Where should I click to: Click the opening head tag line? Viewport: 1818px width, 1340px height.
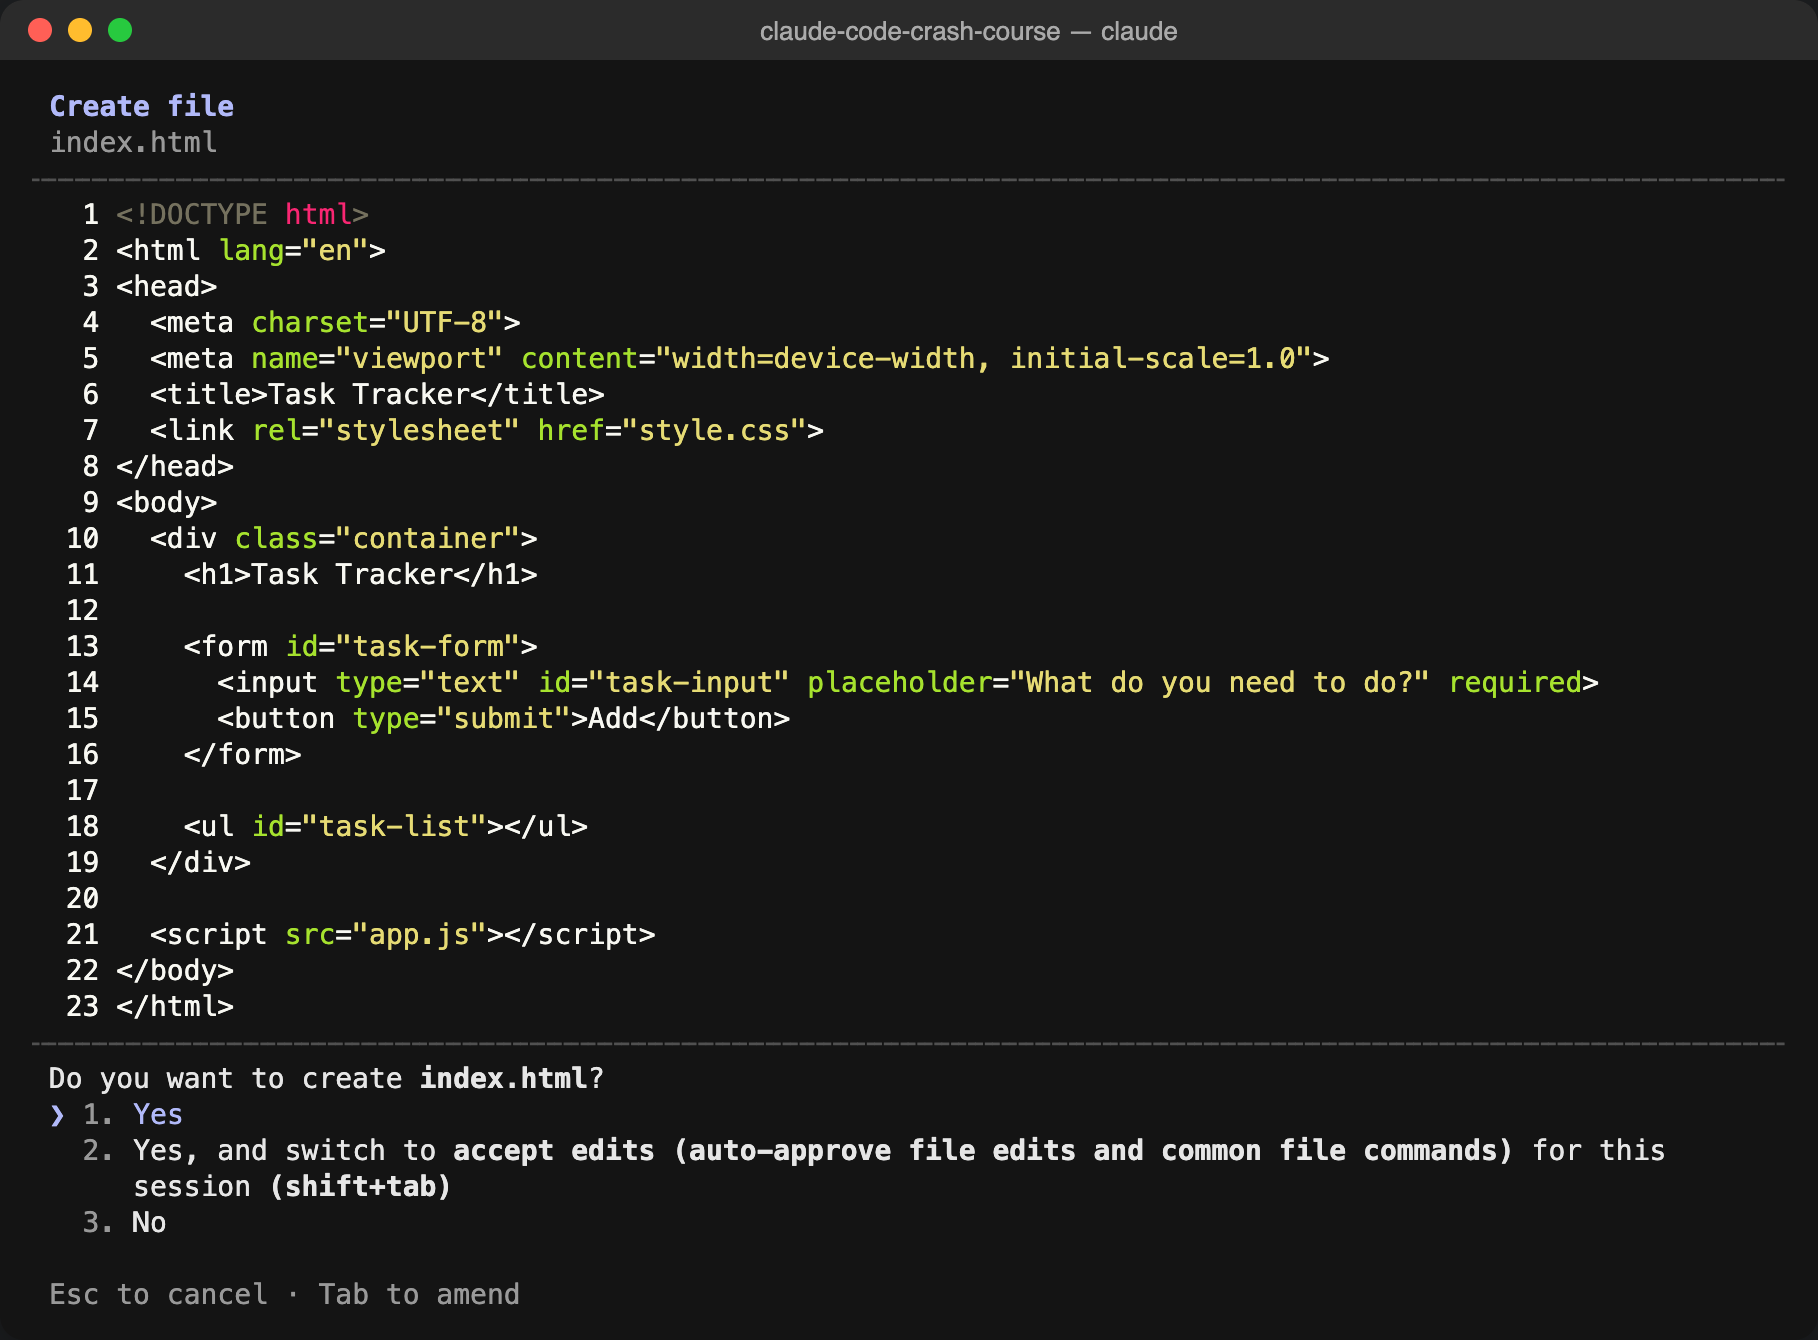pos(166,286)
